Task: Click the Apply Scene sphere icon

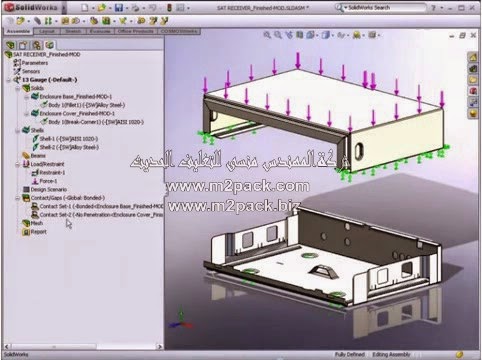Action: coord(357,35)
